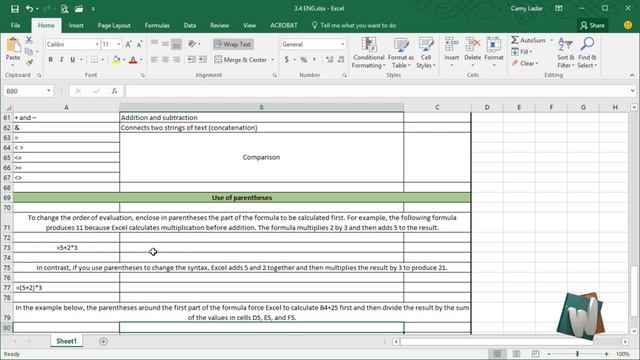Open Print Preview quick access icon
The image size is (640, 360).
tap(64, 9)
